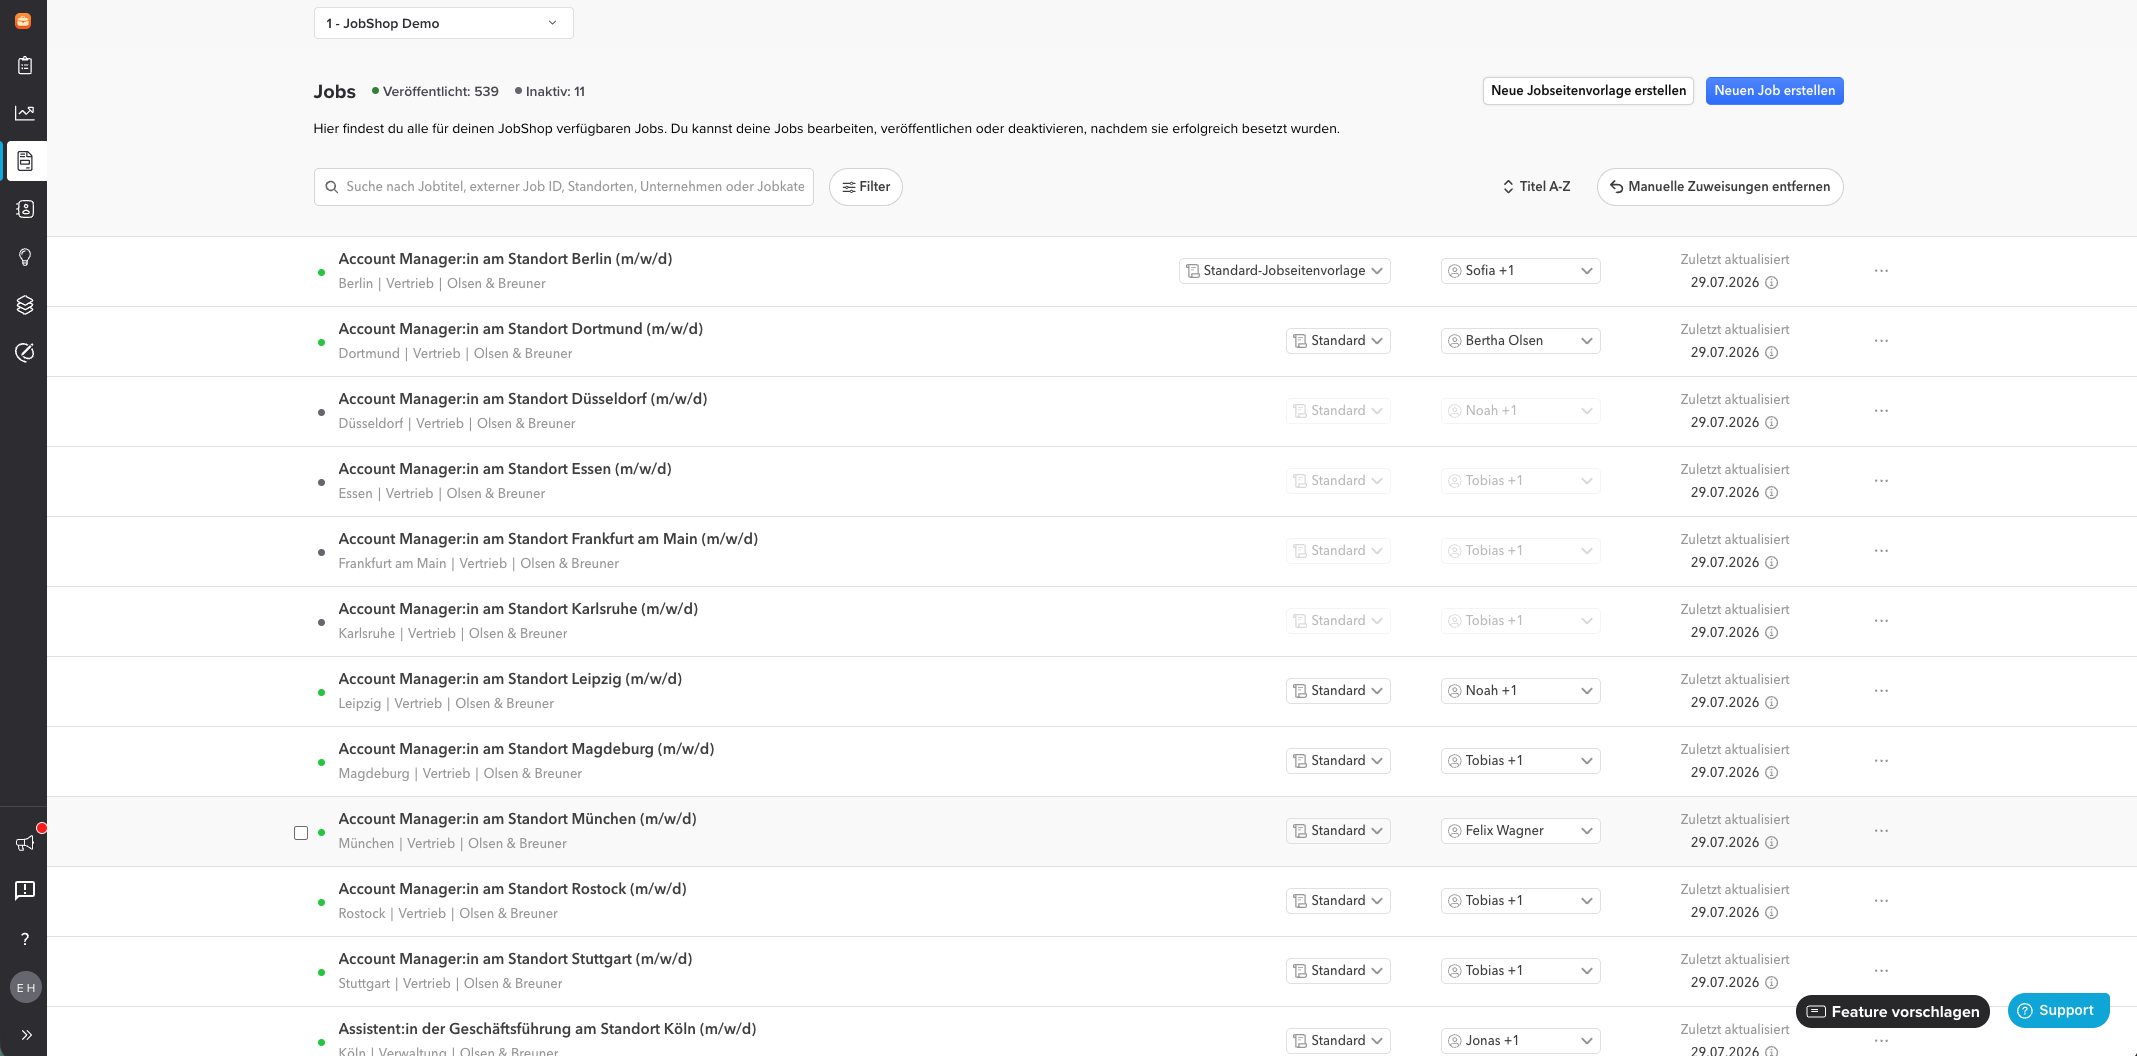
Task: Open the analytics chart icon in sidebar
Action: coord(25,113)
